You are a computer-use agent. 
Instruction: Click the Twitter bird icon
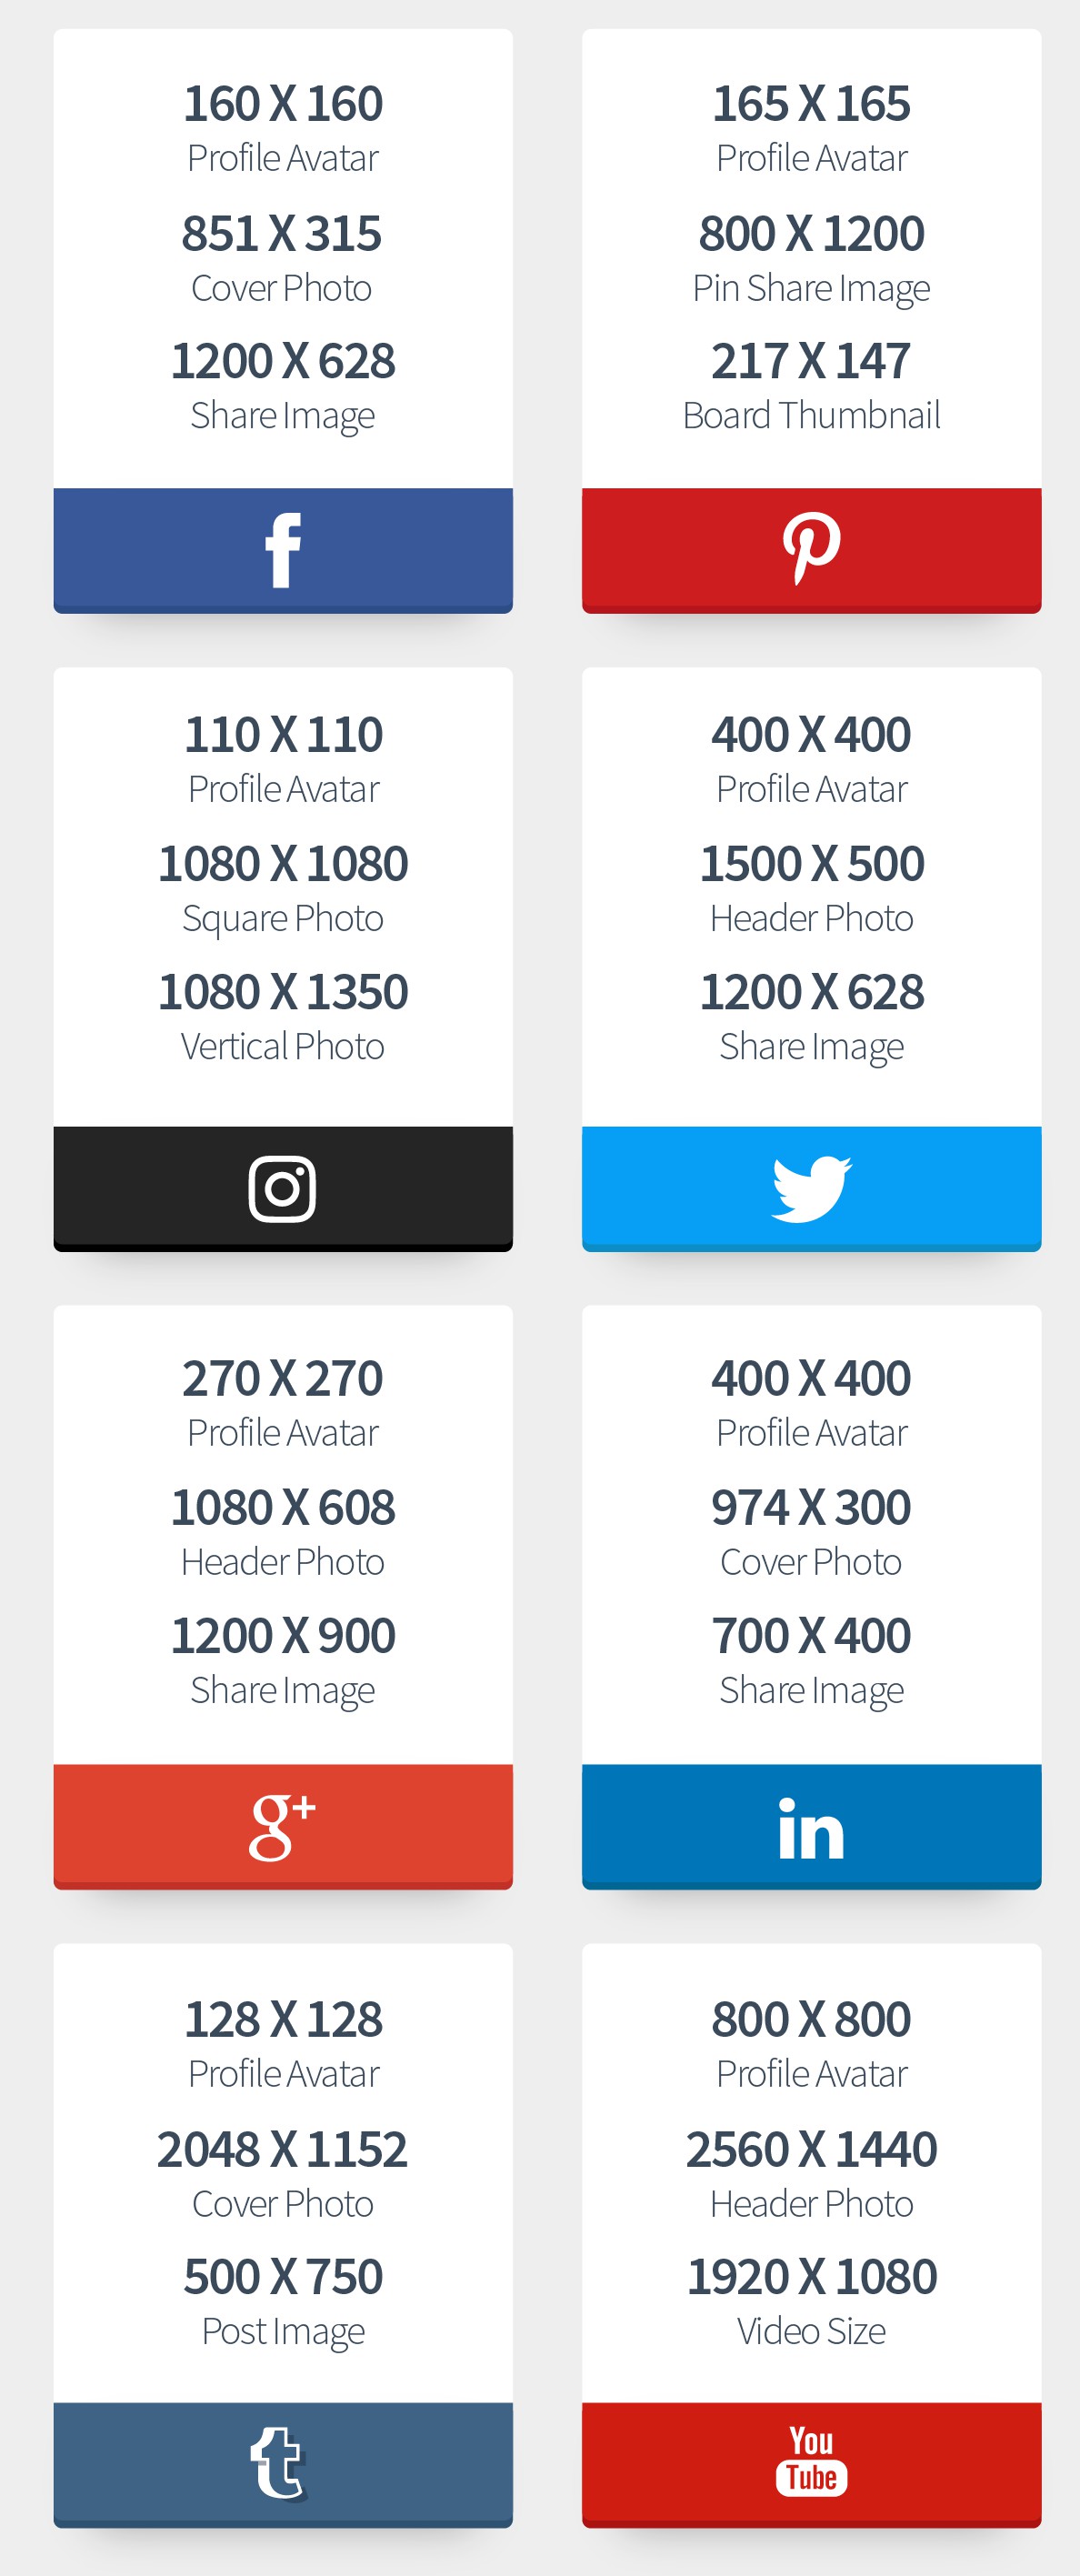point(811,1188)
